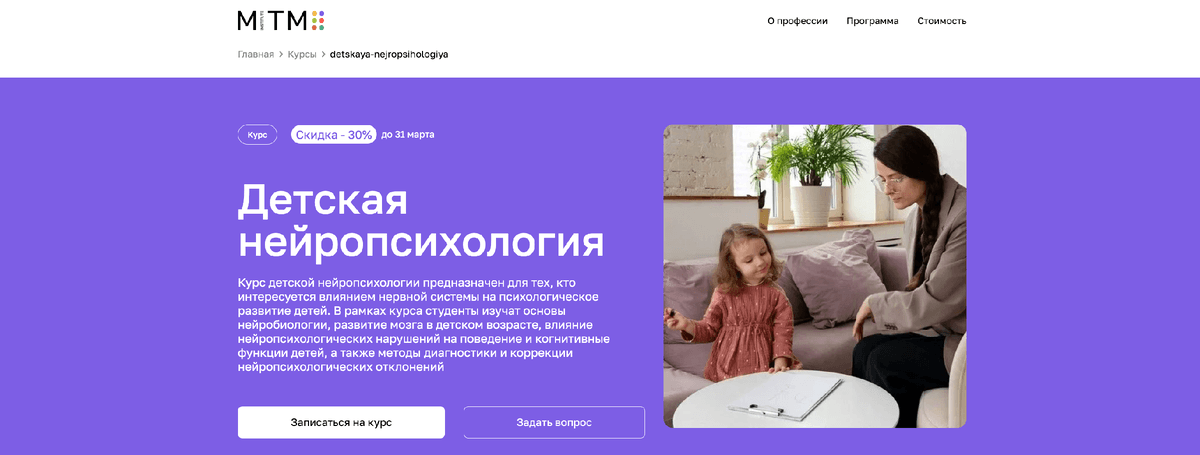The width and height of the screenshot is (1200, 455).
Task: Click the Курс tag badge
Action: click(257, 134)
